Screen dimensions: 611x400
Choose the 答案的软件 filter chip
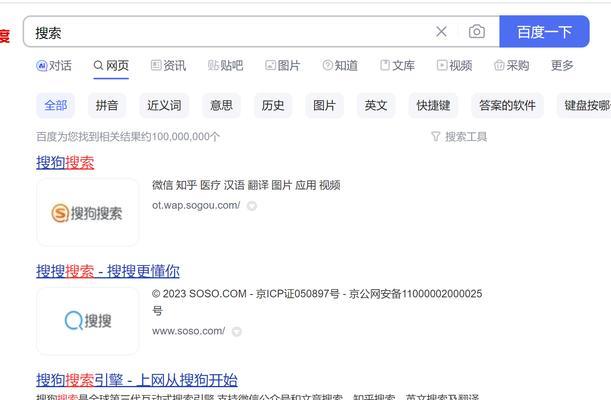tap(507, 105)
